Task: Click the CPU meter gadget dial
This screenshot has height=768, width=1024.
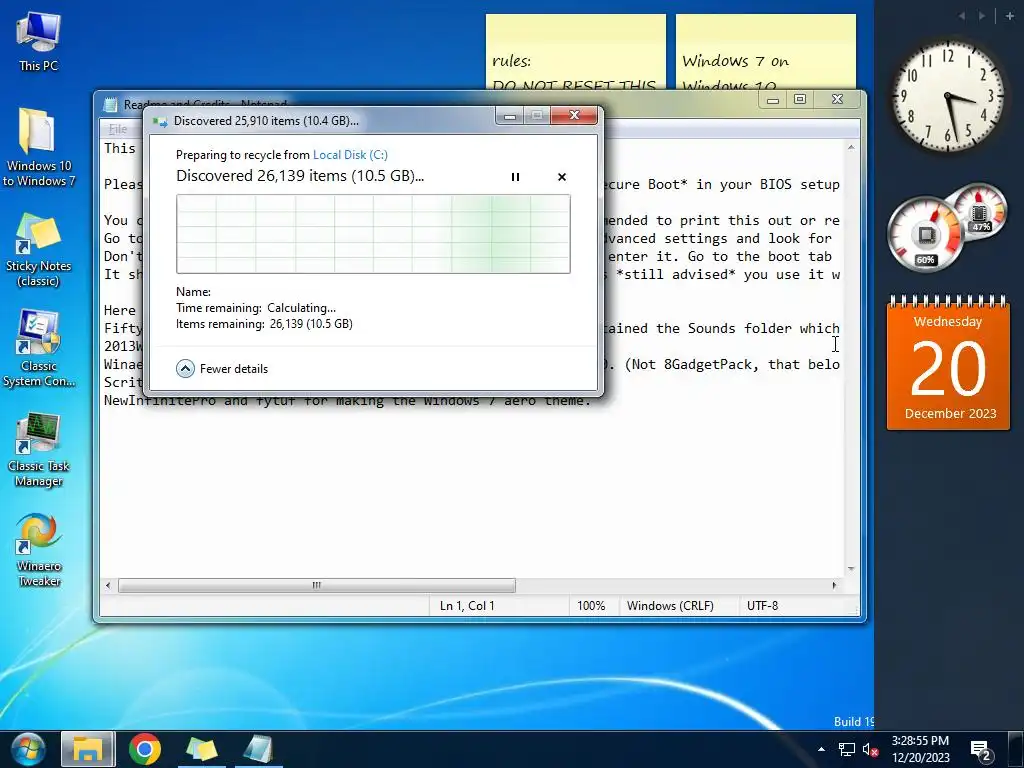Action: point(927,235)
